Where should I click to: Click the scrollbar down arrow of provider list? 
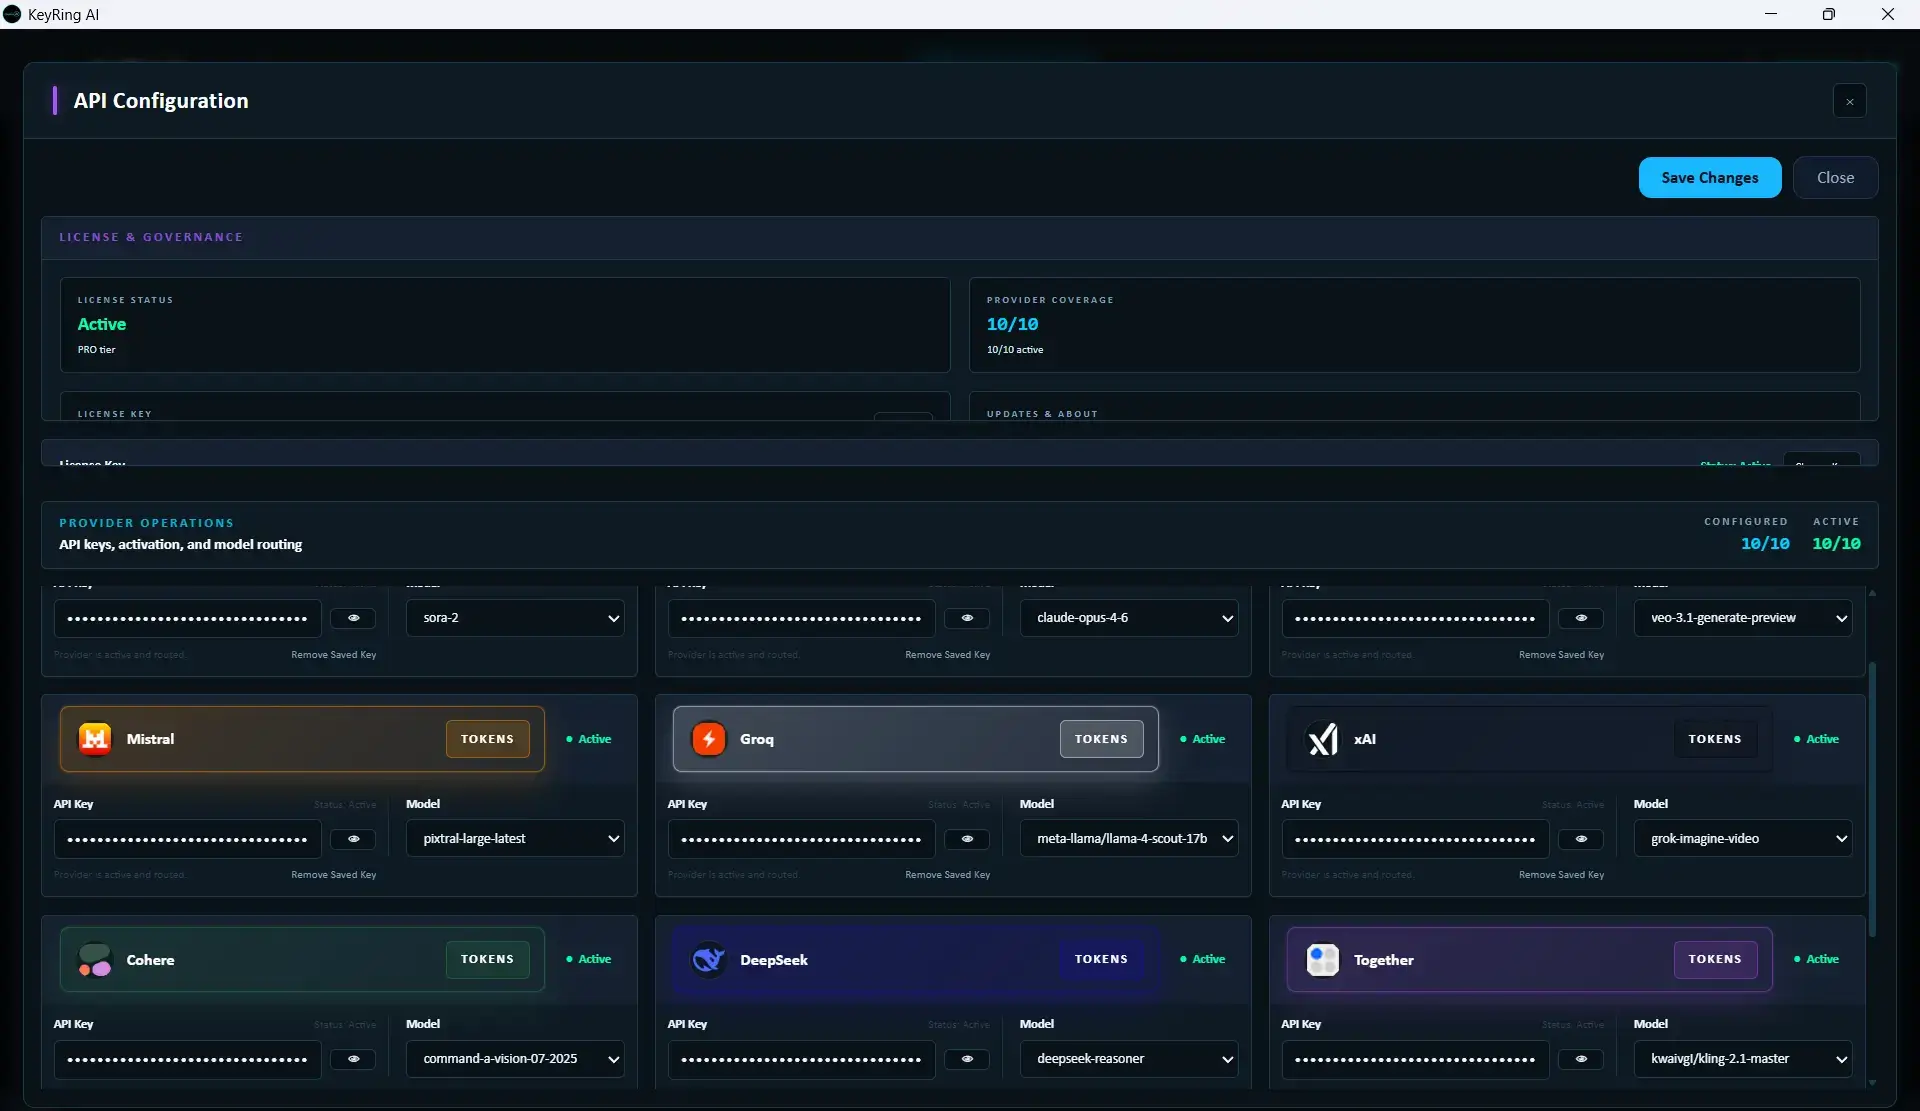[x=1872, y=1082]
